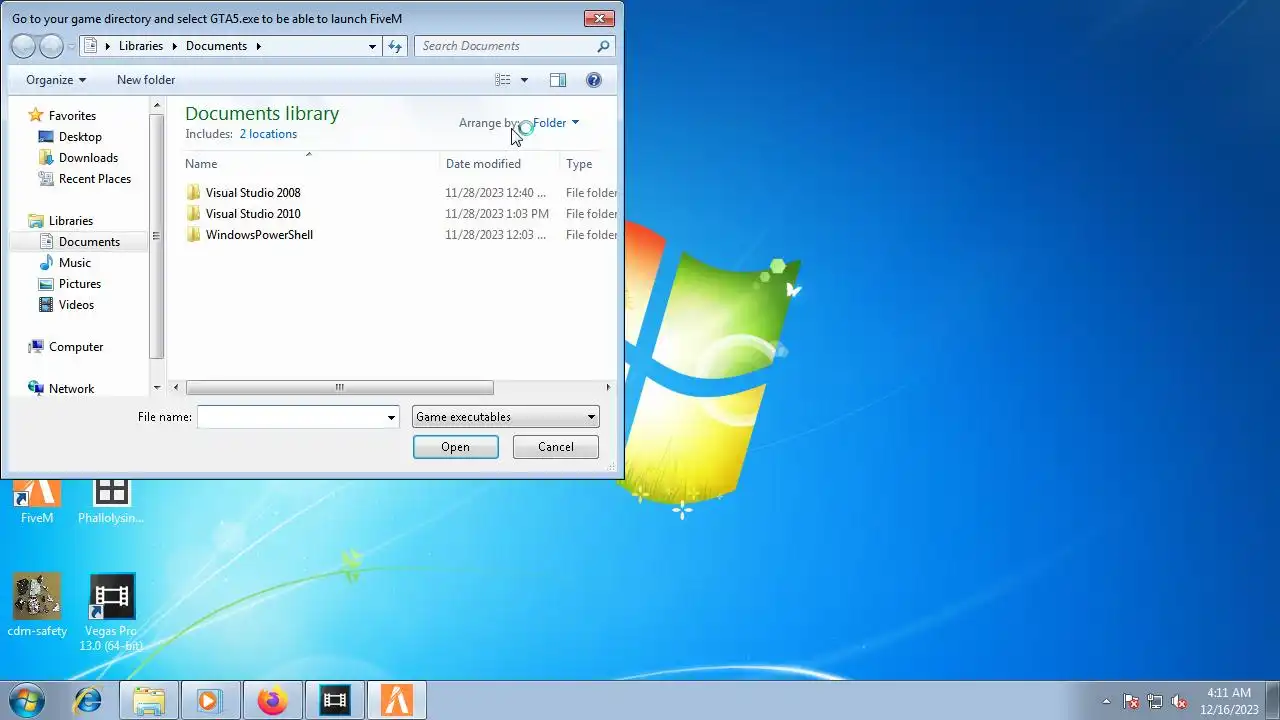Viewport: 1280px width, 720px height.
Task: Switch to Vegas Pro taskbar button
Action: (x=335, y=700)
